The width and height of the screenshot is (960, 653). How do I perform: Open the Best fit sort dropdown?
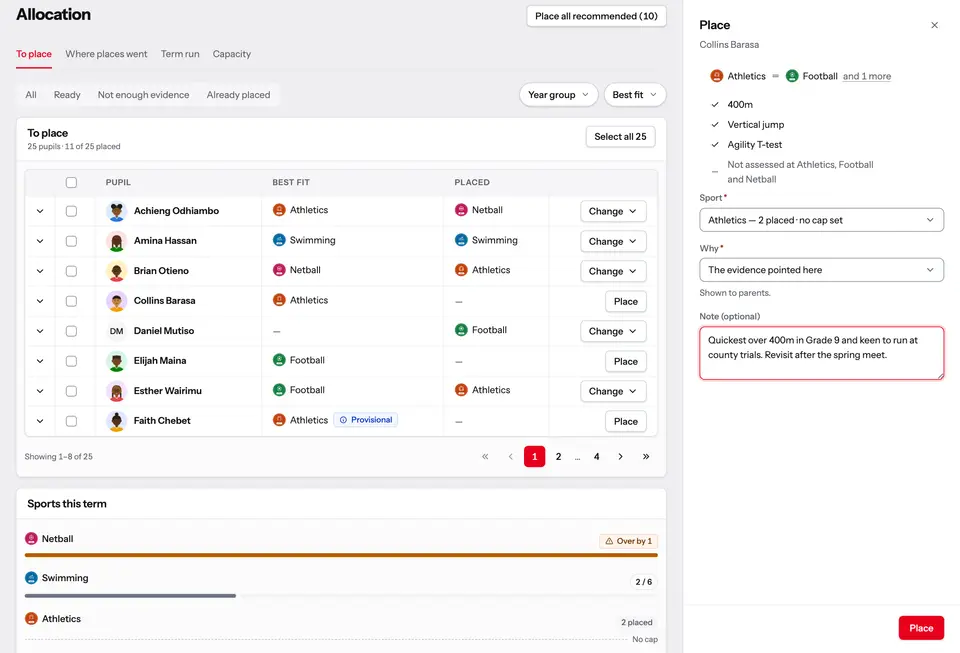pyautogui.click(x=634, y=95)
